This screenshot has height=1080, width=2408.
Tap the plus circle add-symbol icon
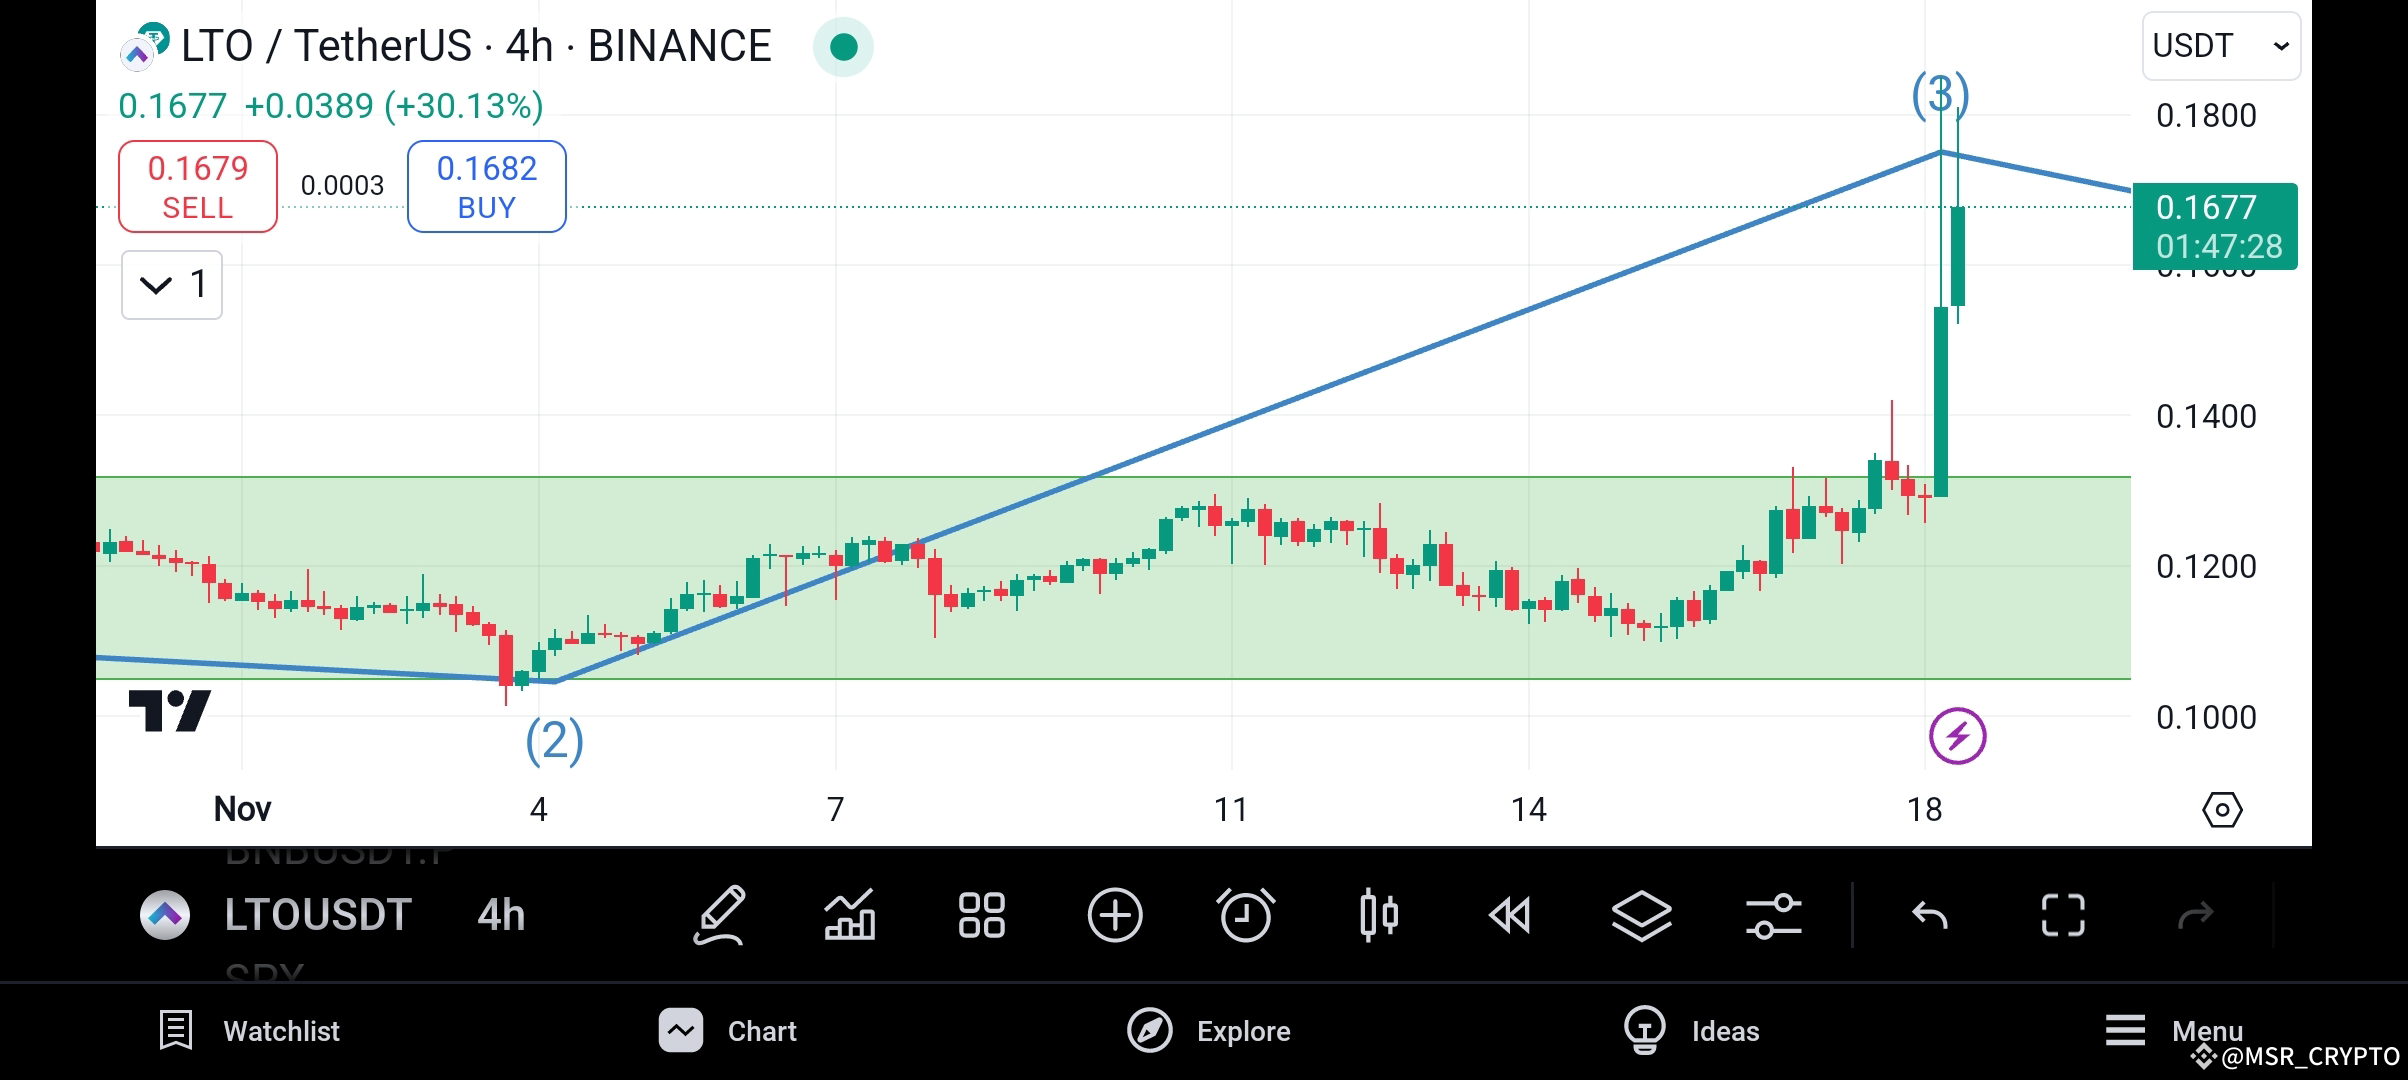1114,915
